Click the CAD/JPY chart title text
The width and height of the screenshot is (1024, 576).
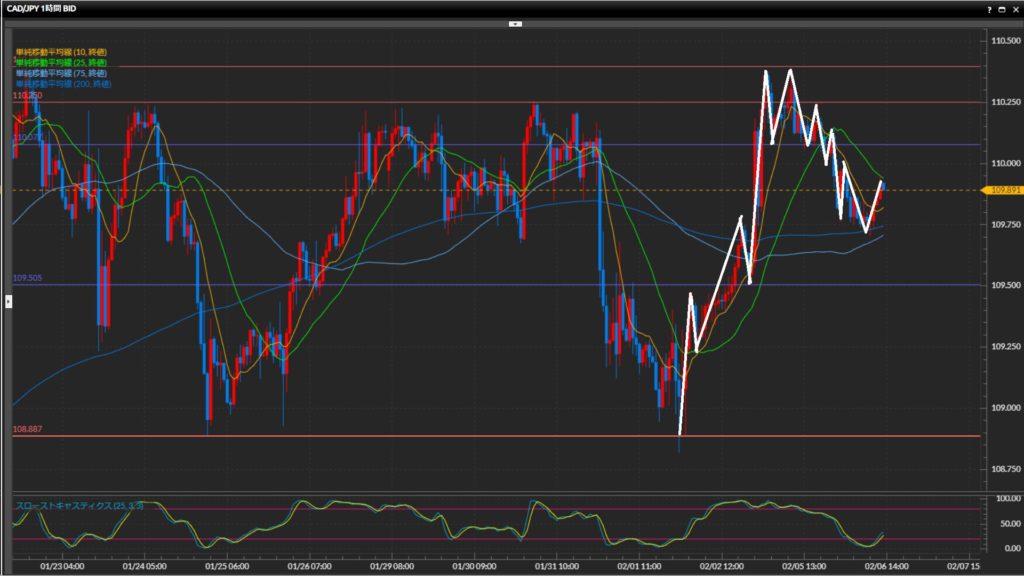(x=40, y=8)
